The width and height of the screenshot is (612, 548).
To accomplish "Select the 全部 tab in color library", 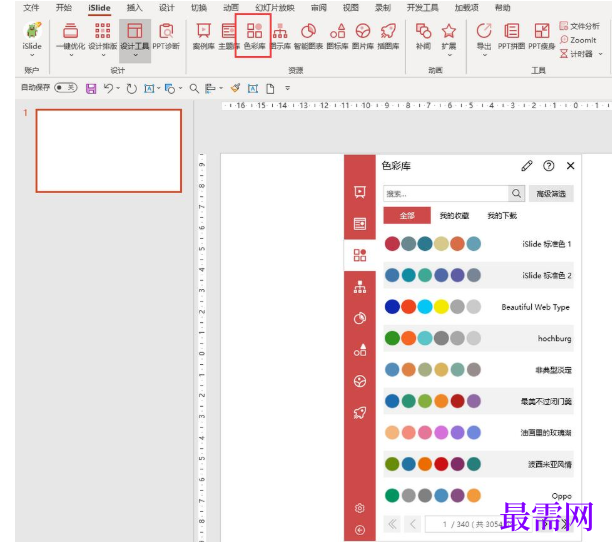I will (407, 215).
